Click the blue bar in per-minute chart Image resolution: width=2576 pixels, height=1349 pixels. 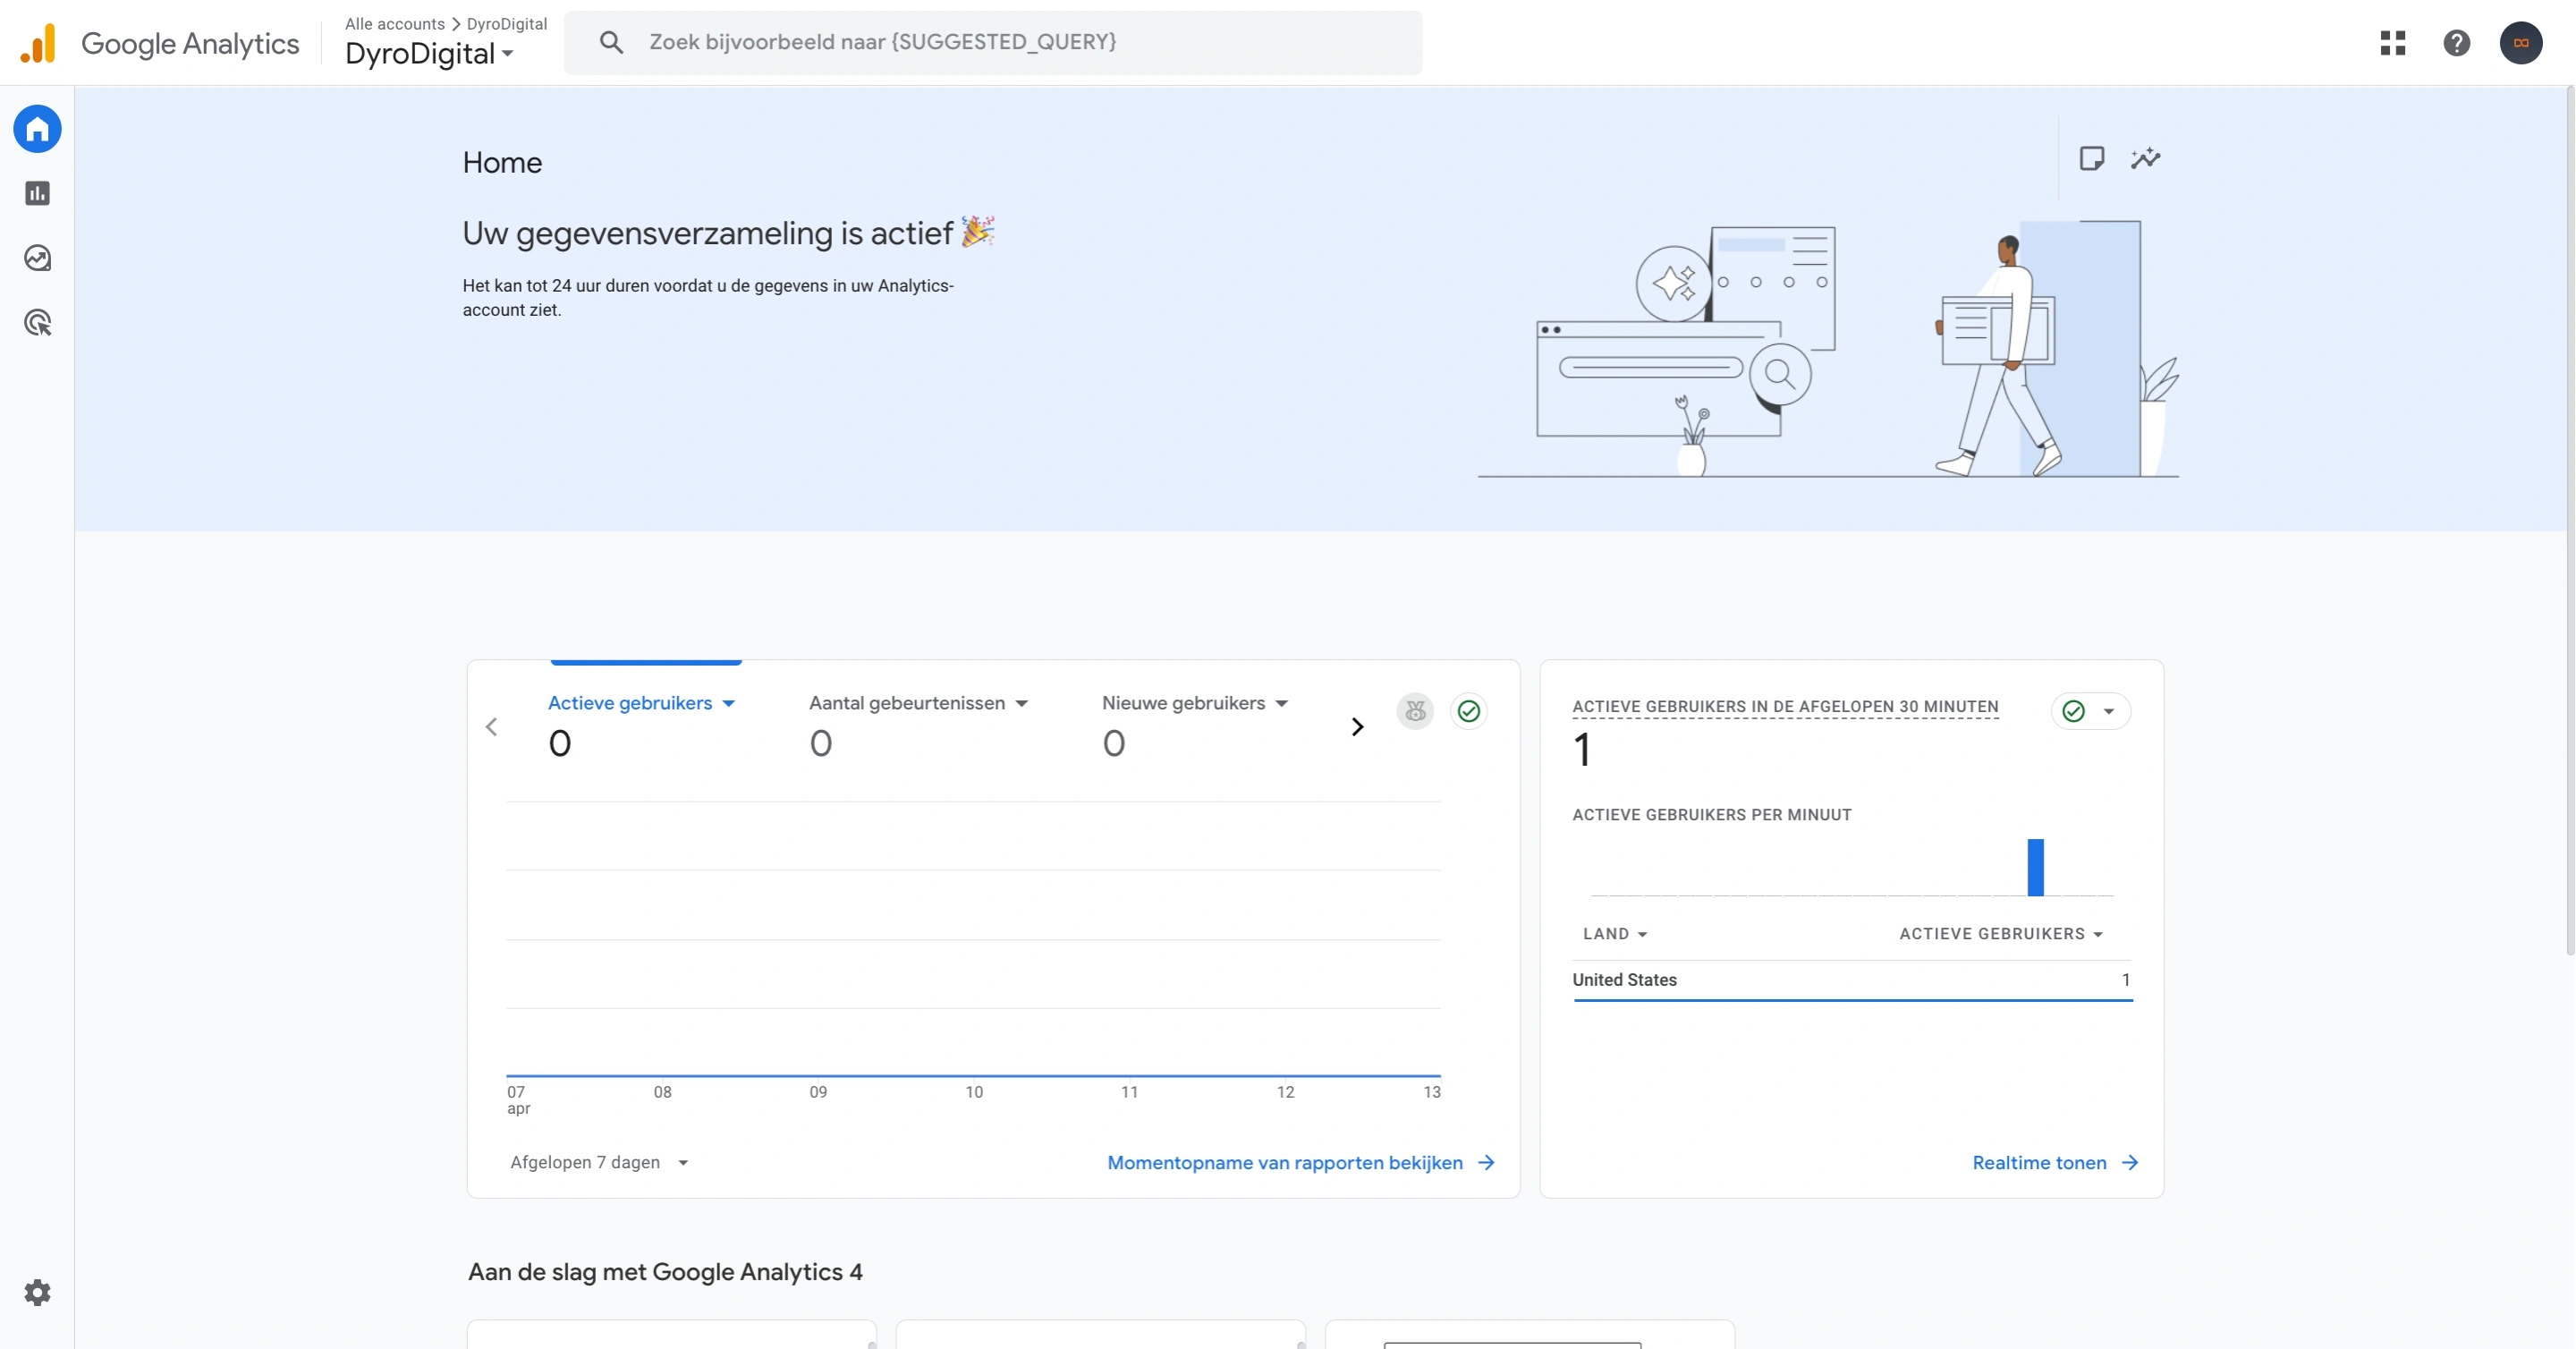(2035, 867)
